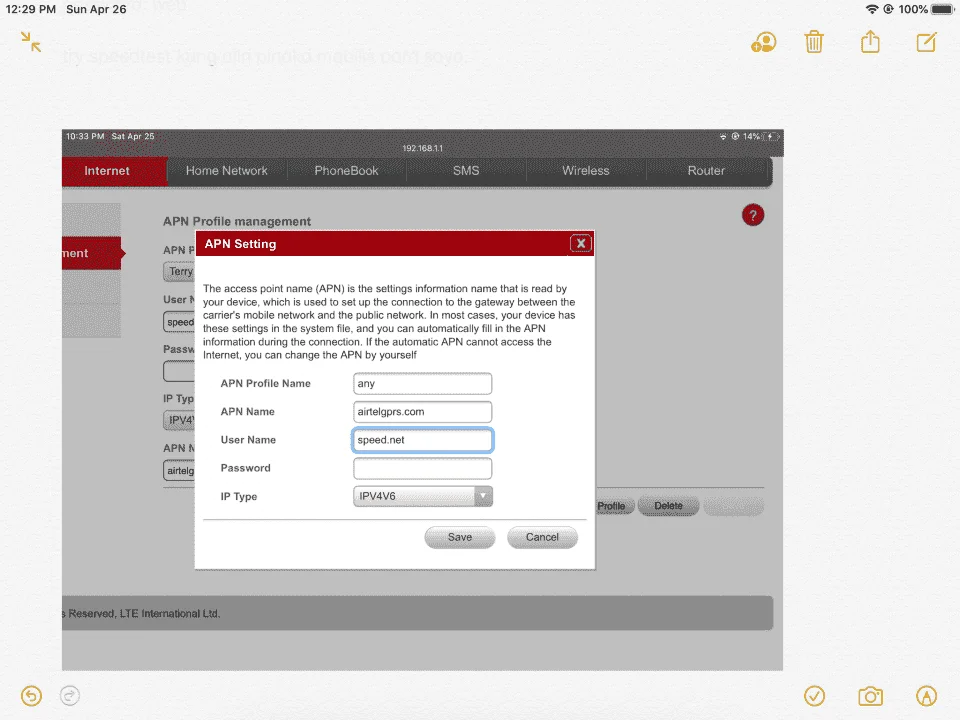Image resolution: width=960 pixels, height=720 pixels.
Task: Tap the trash icon to delete note
Action: pos(814,42)
